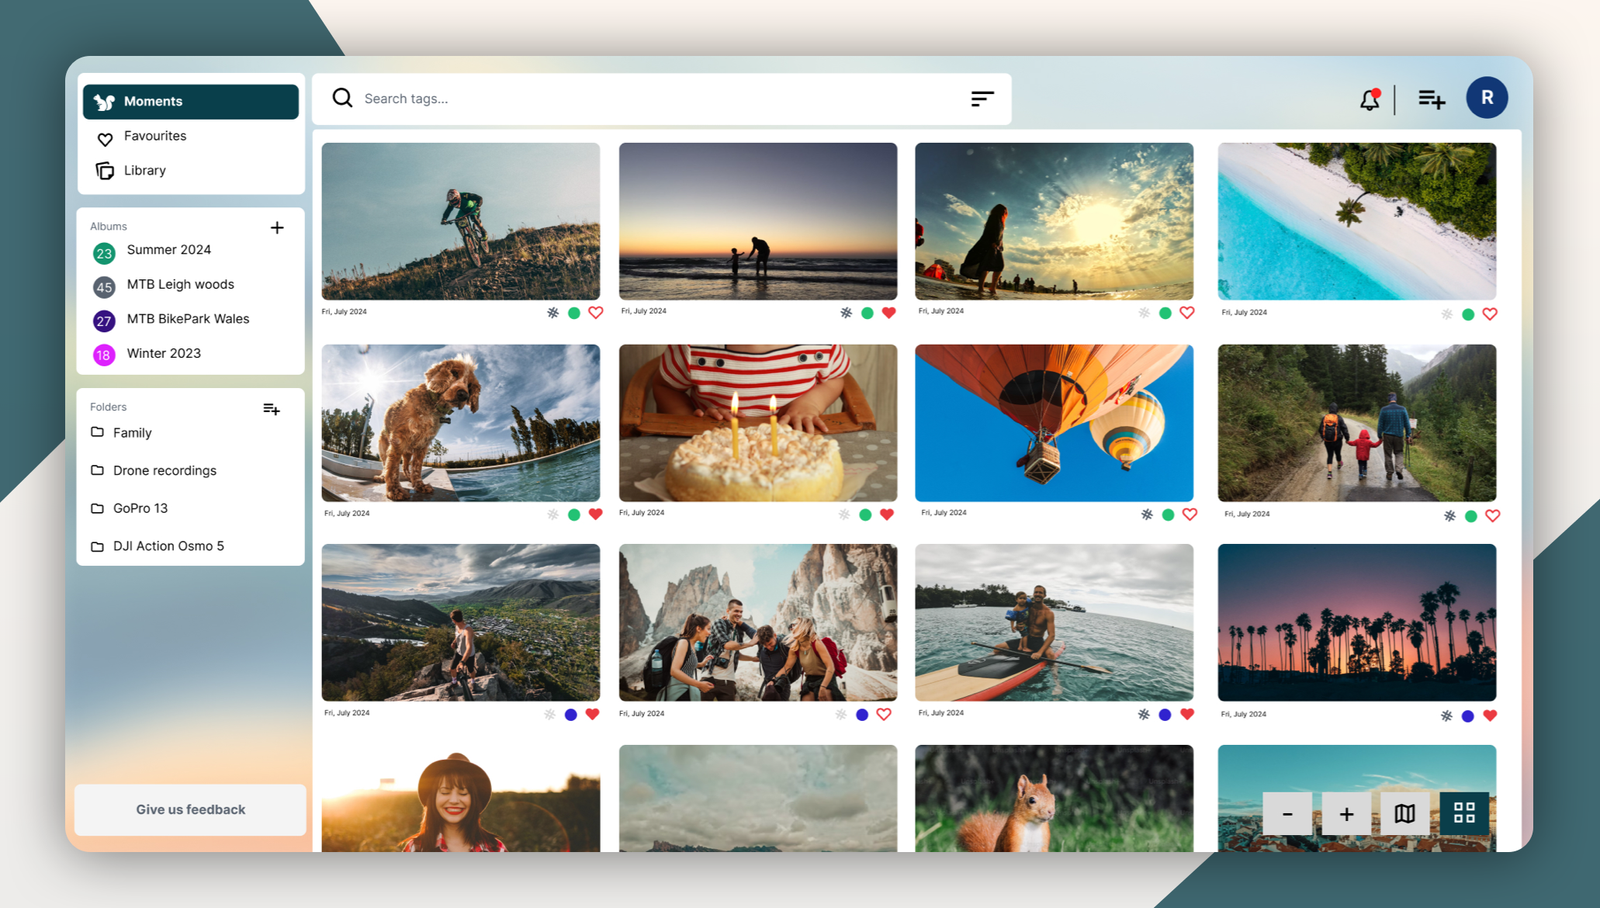Click green dot under tropical beach photo

tap(1468, 314)
